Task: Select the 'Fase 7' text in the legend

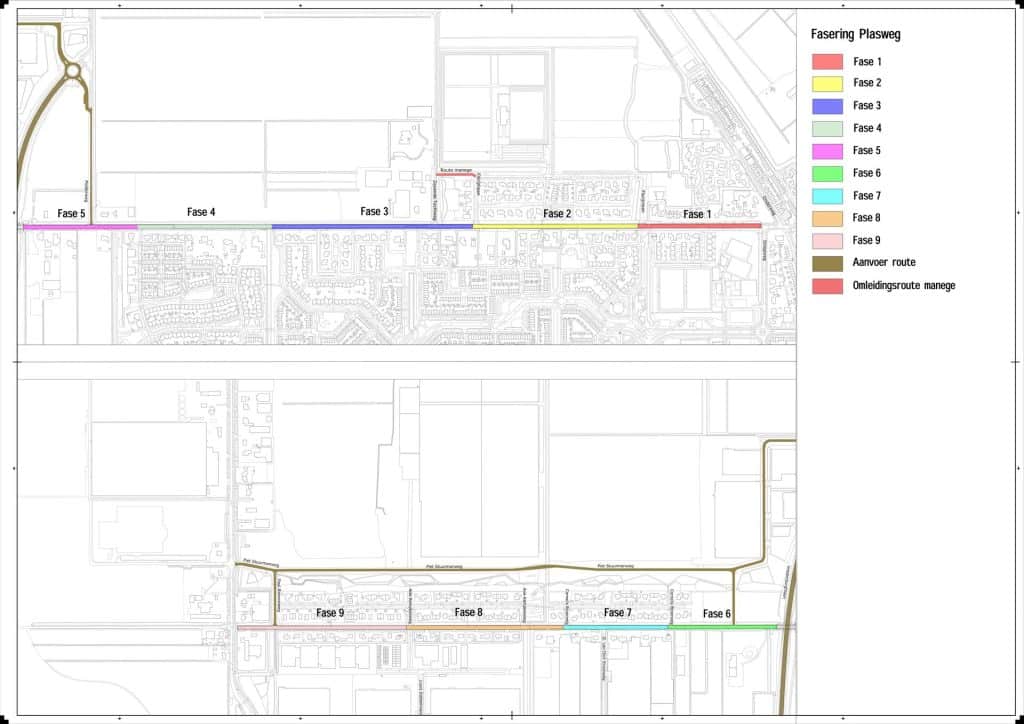Action: tap(867, 195)
